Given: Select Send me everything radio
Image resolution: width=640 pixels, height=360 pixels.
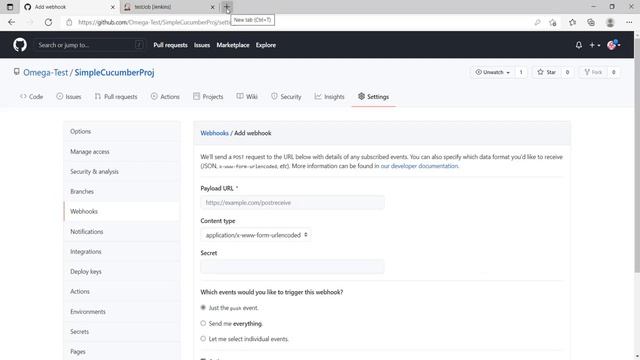Looking at the screenshot, I should (x=203, y=323).
